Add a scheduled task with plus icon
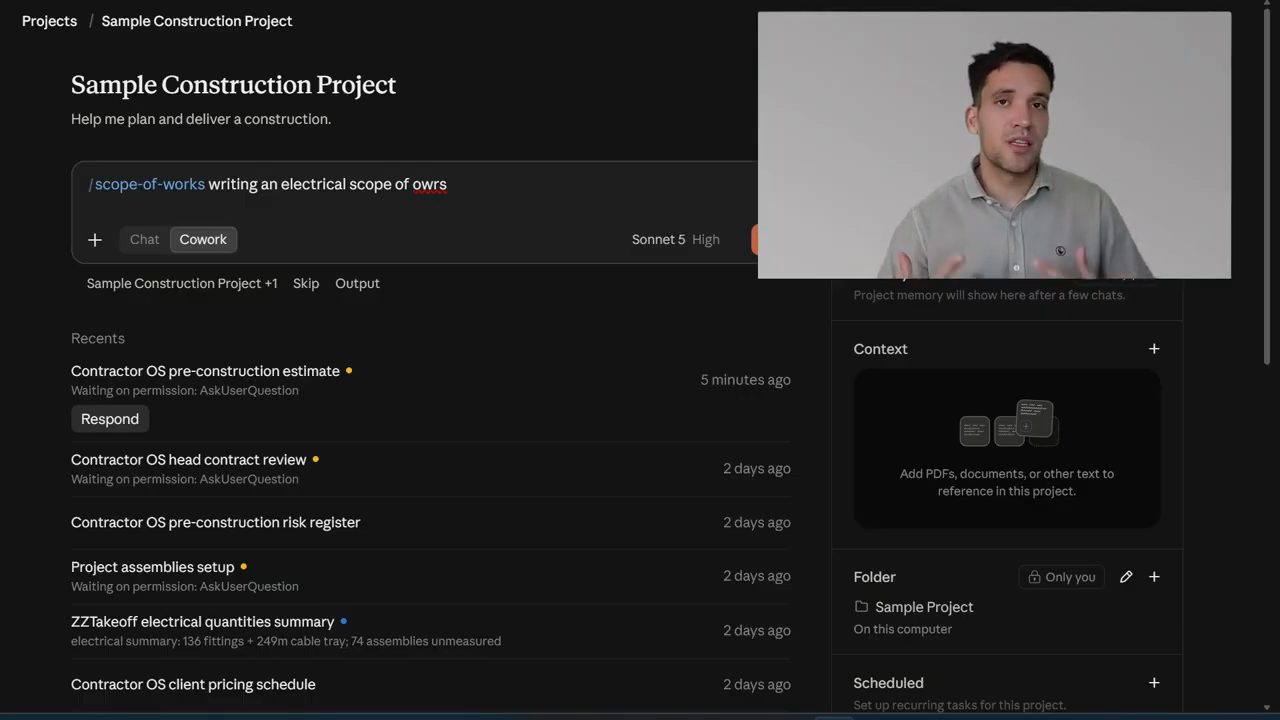 click(x=1154, y=683)
